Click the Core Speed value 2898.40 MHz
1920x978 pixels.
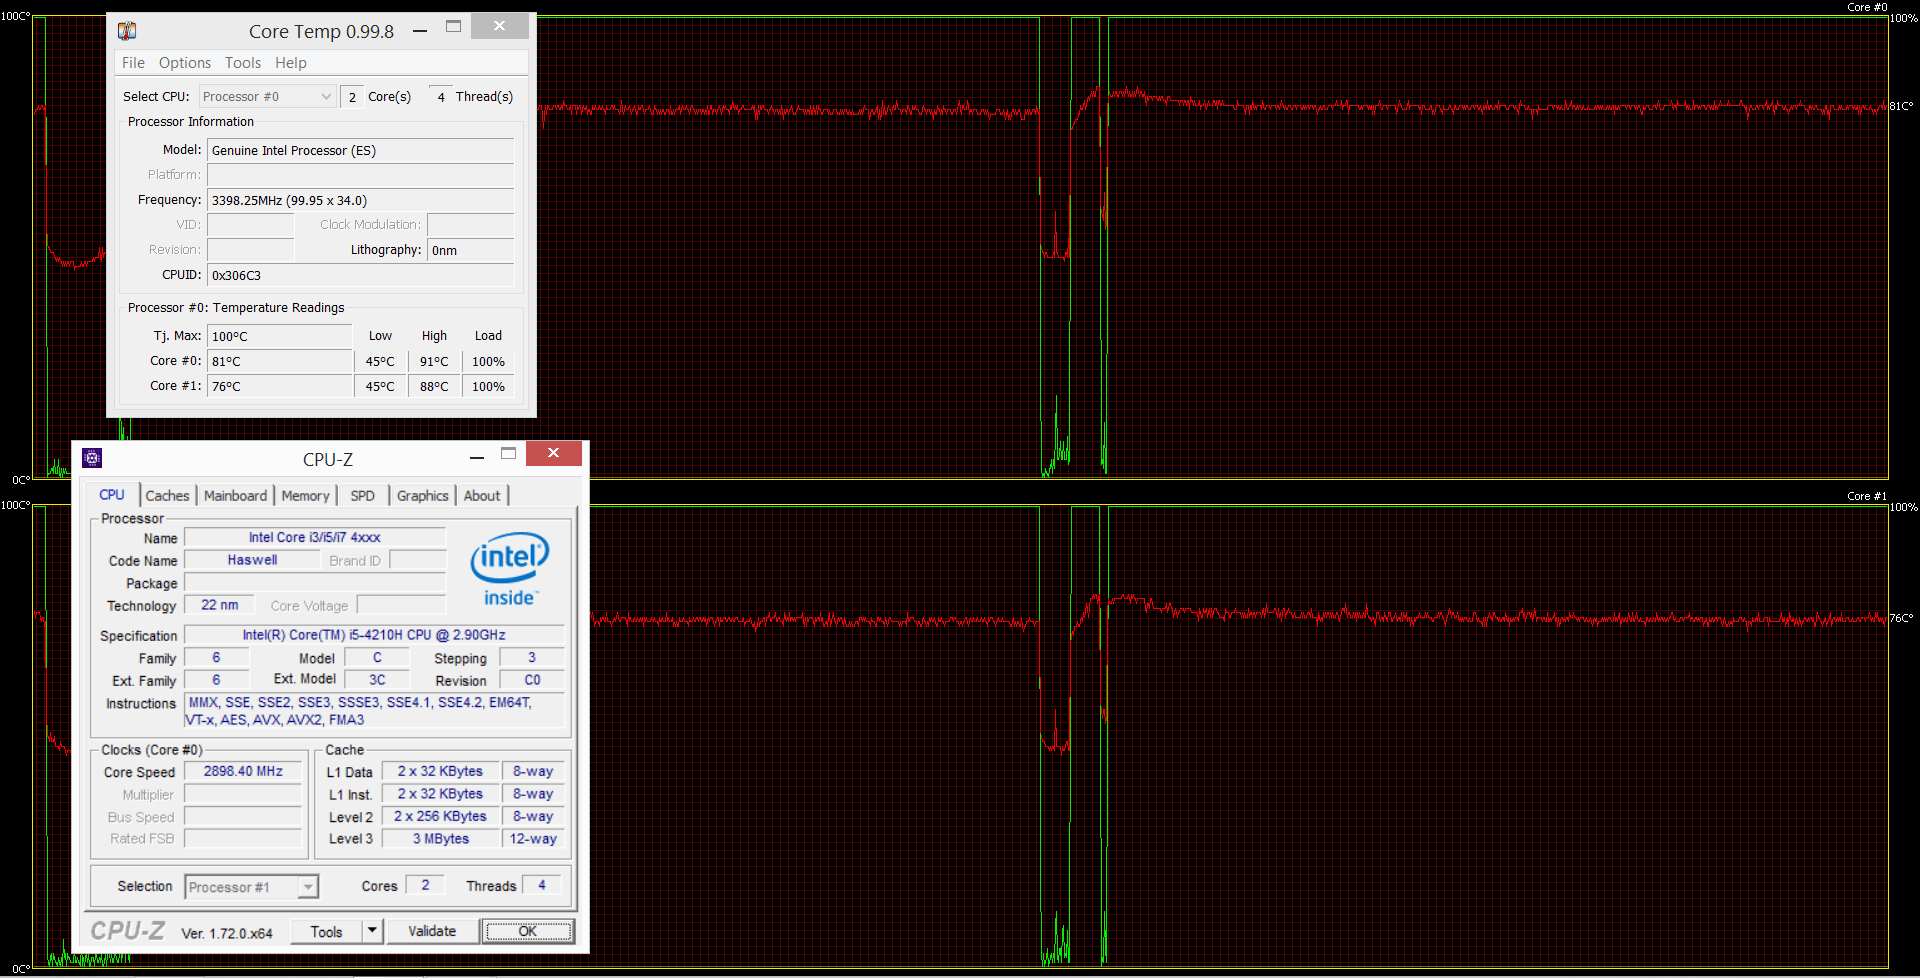243,771
